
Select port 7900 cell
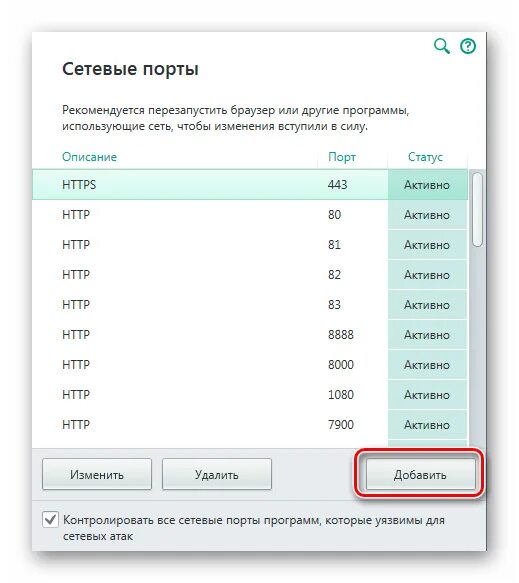click(x=341, y=425)
